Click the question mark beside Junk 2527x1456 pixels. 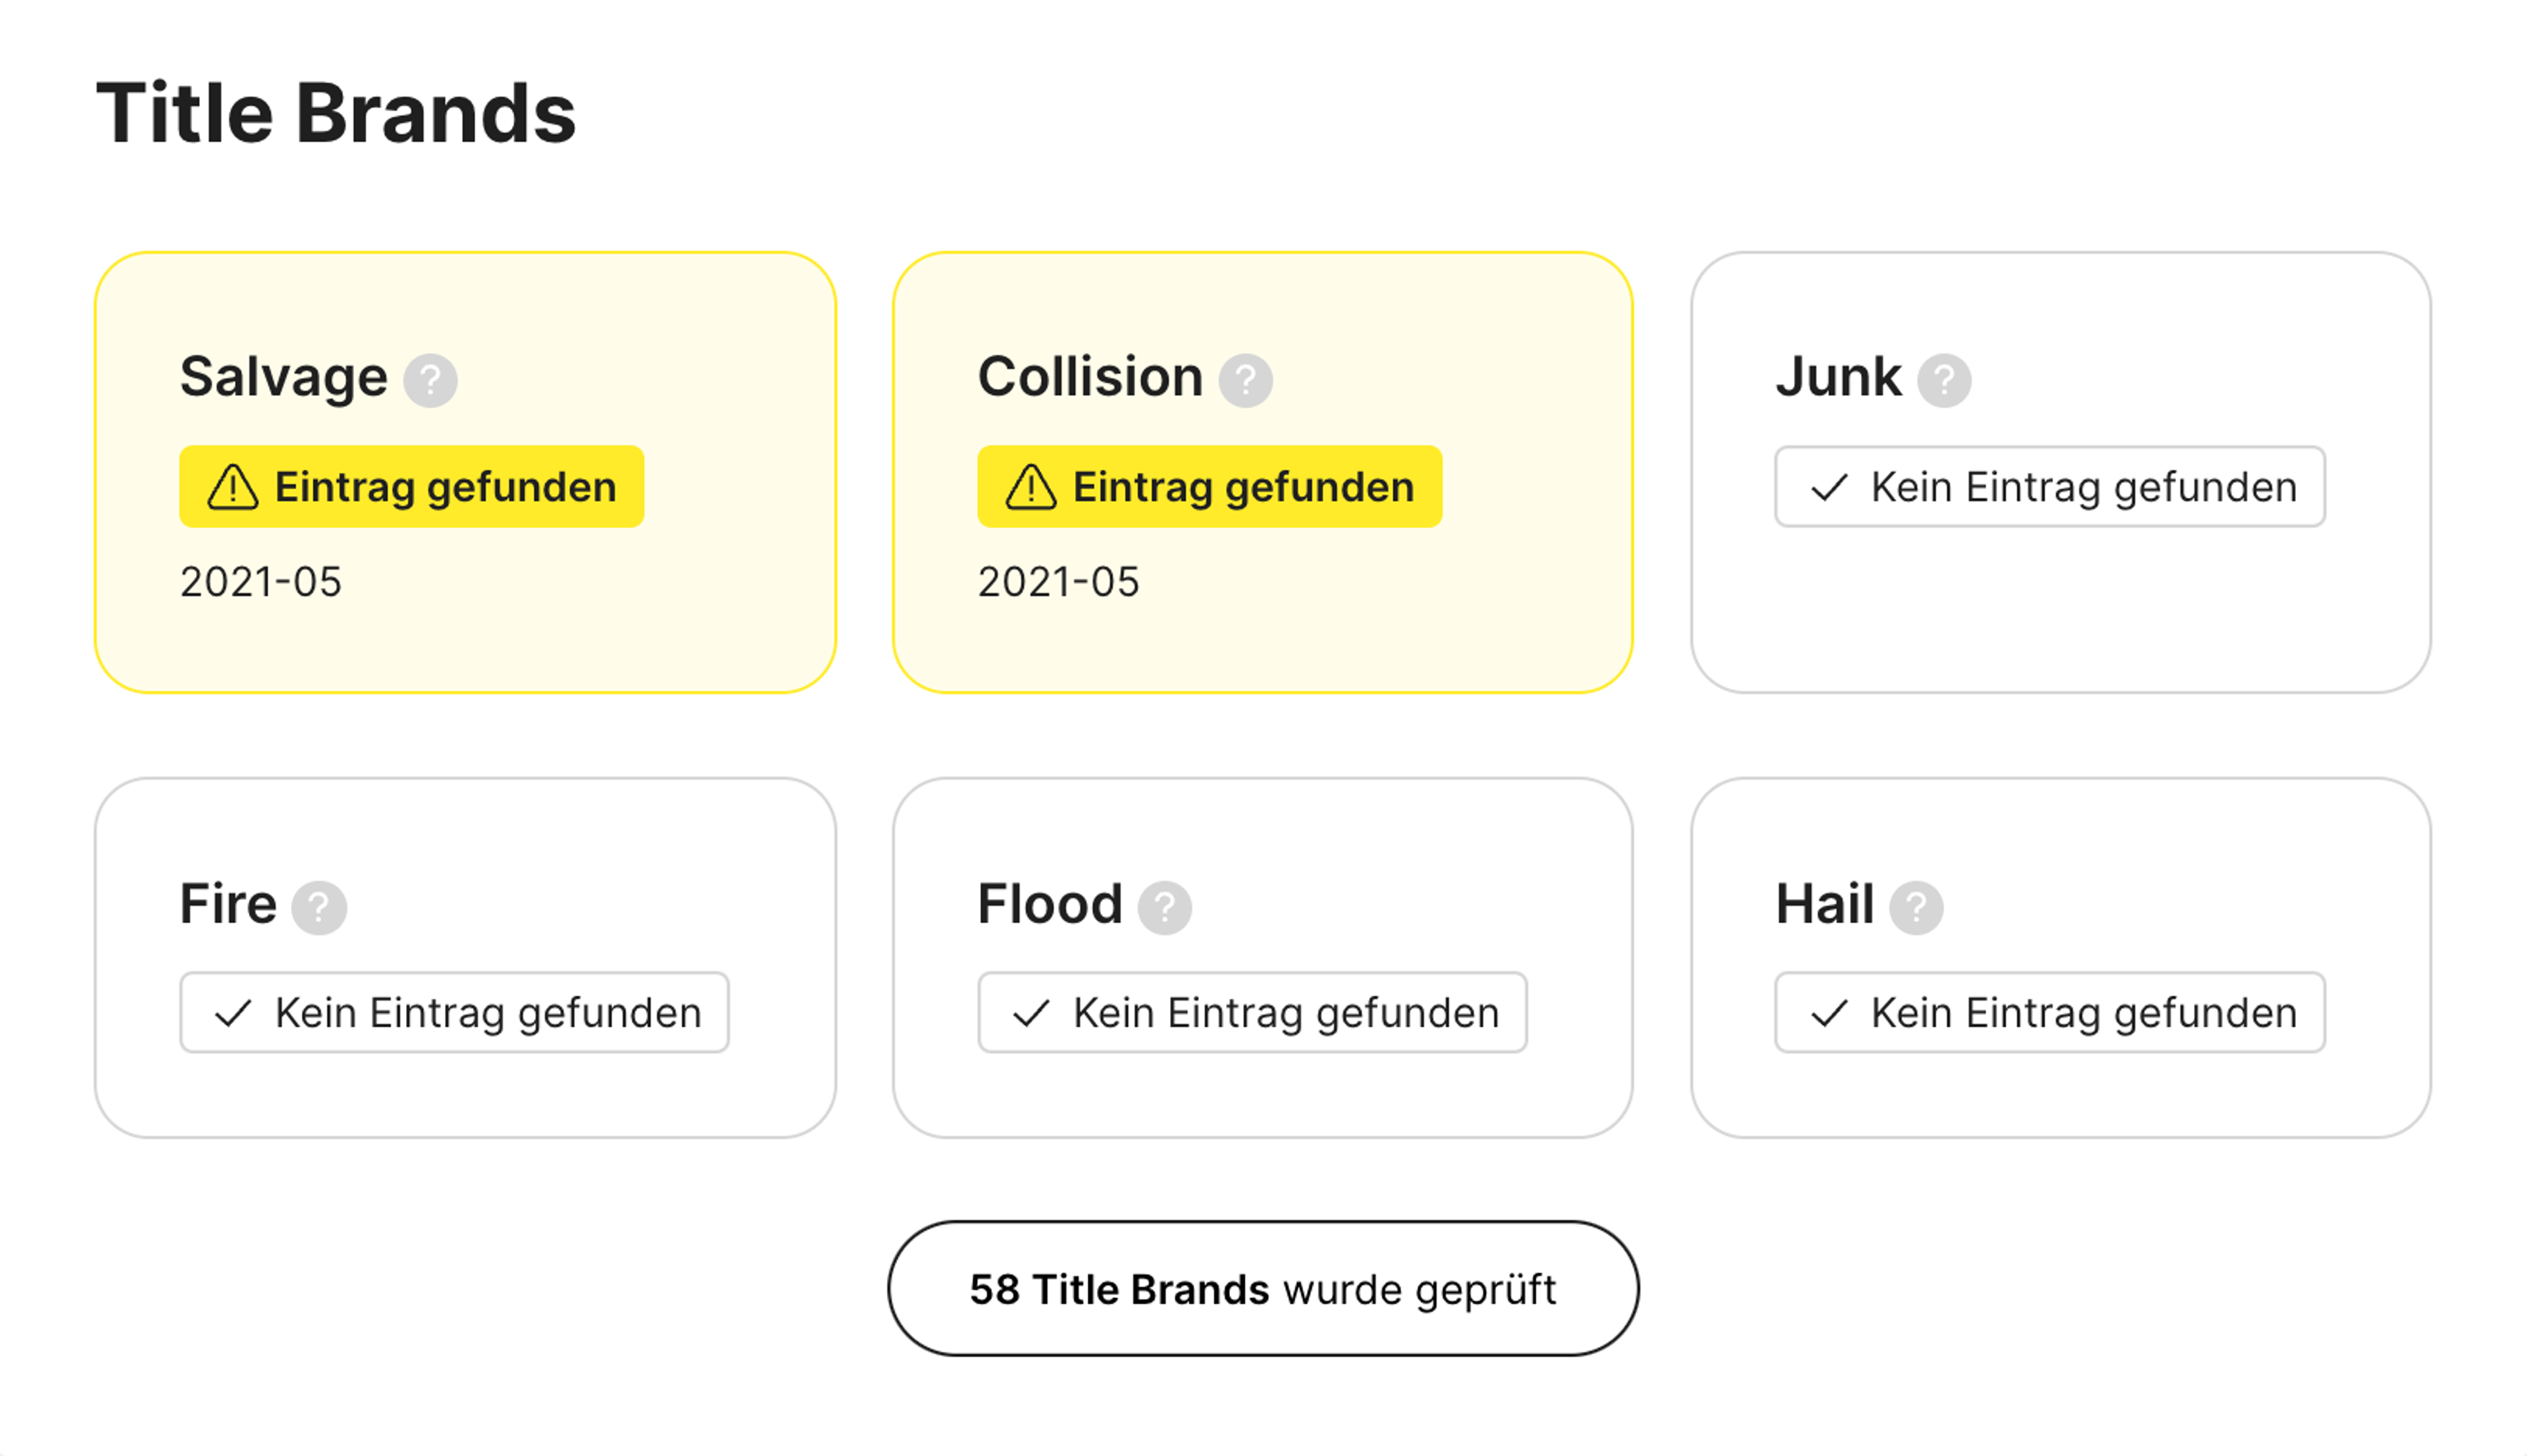coord(1943,380)
